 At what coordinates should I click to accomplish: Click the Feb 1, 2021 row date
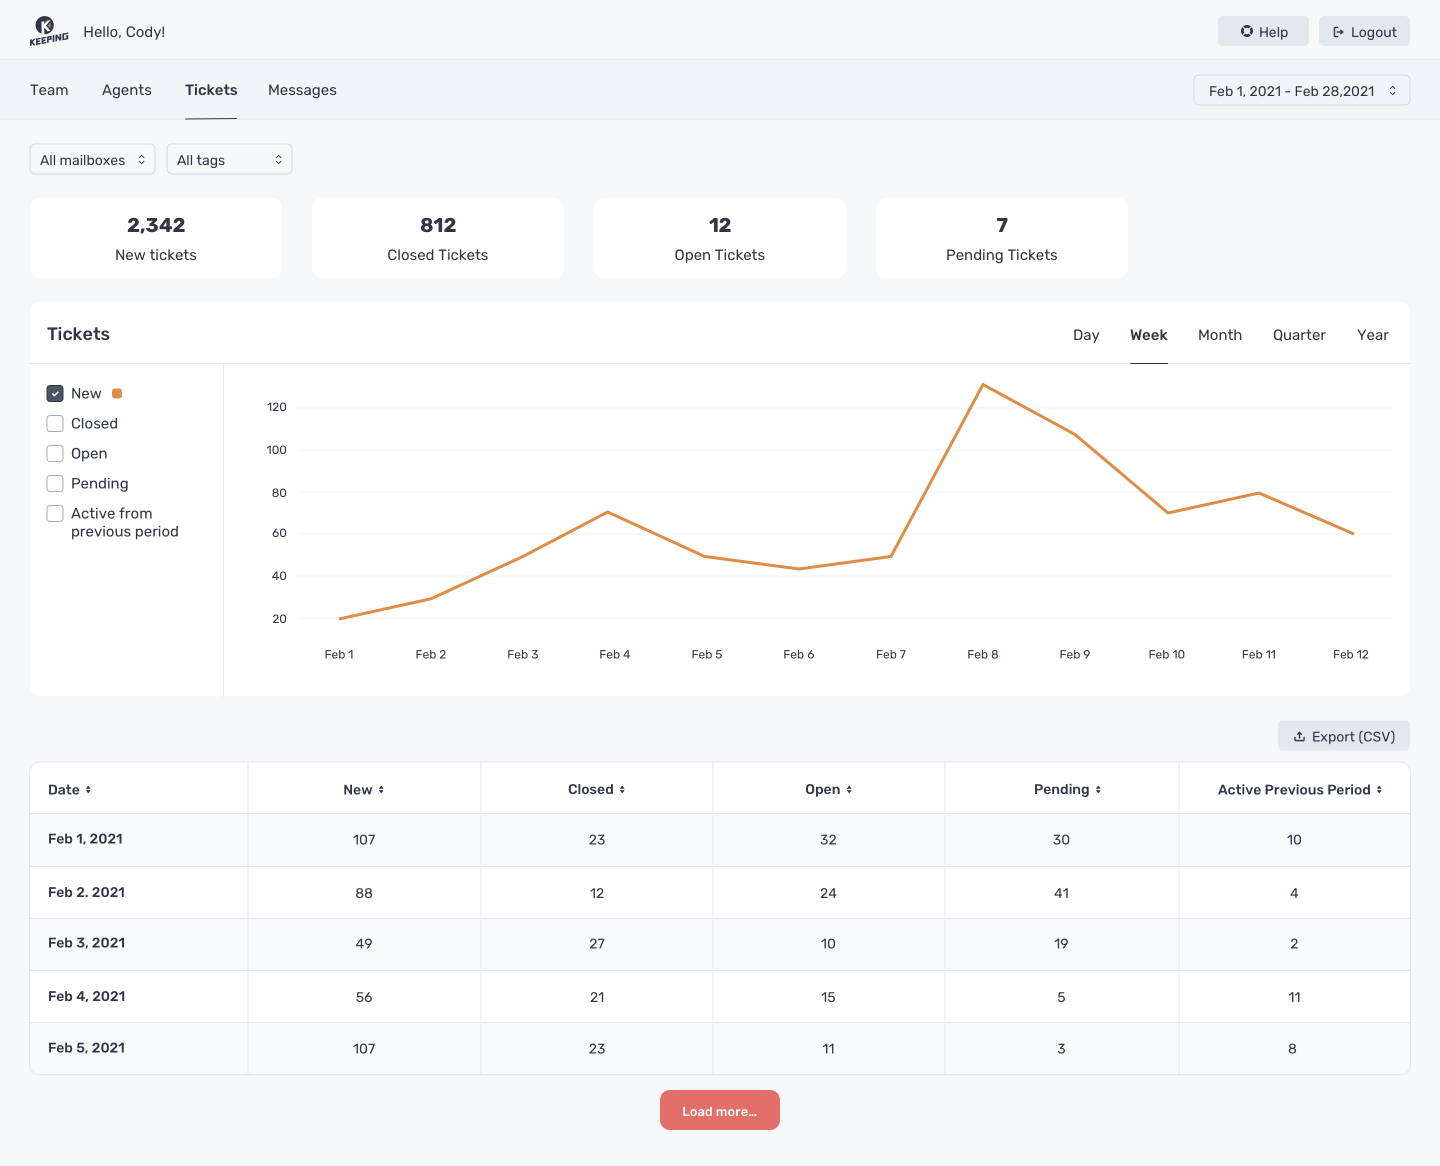(x=85, y=839)
